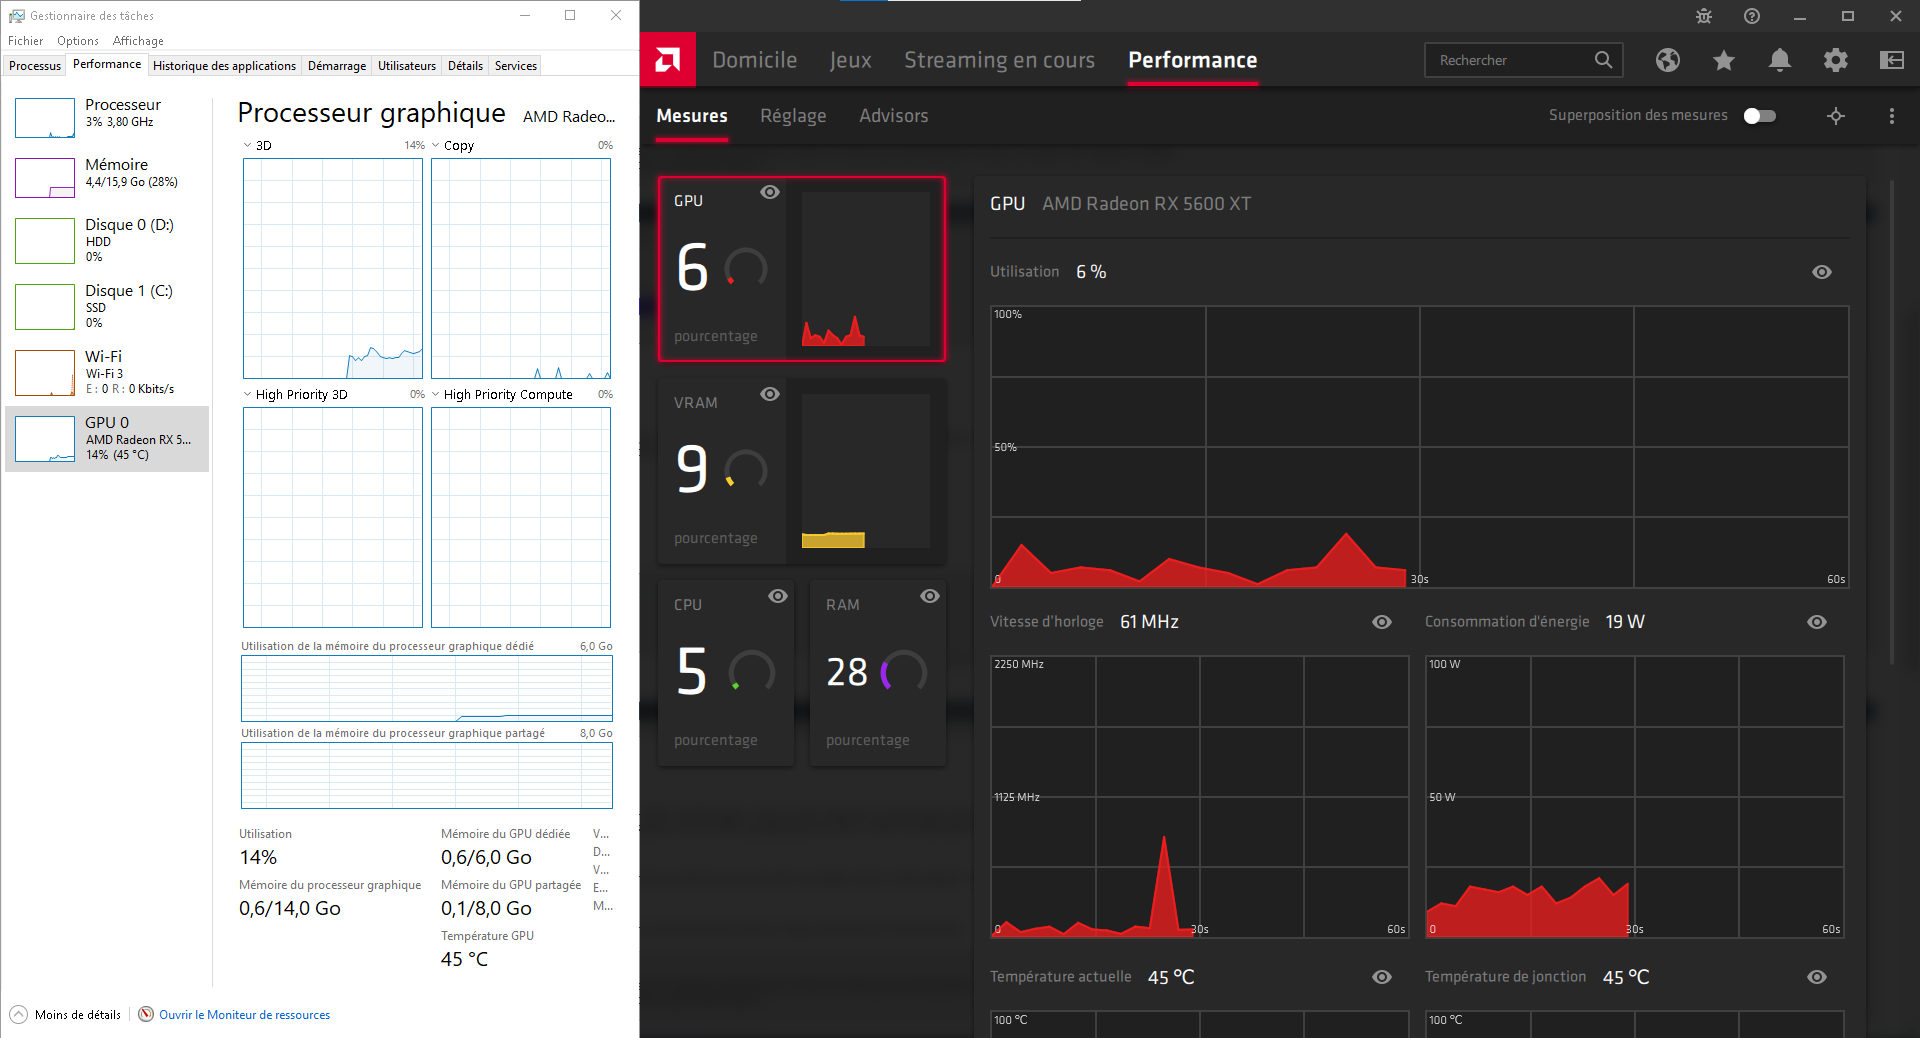Viewport: 1920px width, 1038px height.
Task: Click the '0,6/6,0 Go' dedicated memory value
Action: point(486,858)
